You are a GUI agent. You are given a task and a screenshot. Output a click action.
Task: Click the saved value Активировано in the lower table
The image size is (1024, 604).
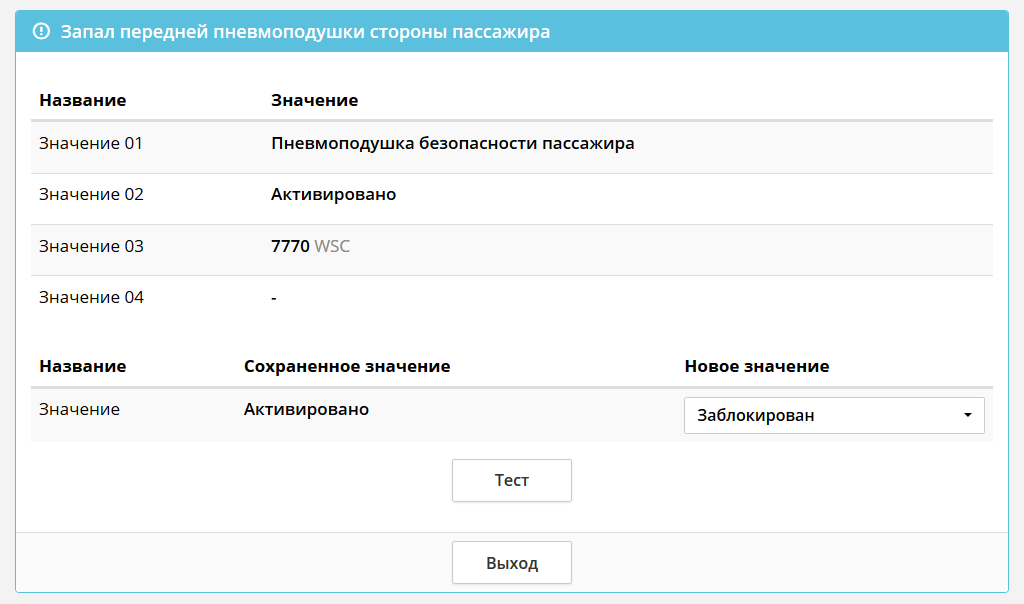306,409
